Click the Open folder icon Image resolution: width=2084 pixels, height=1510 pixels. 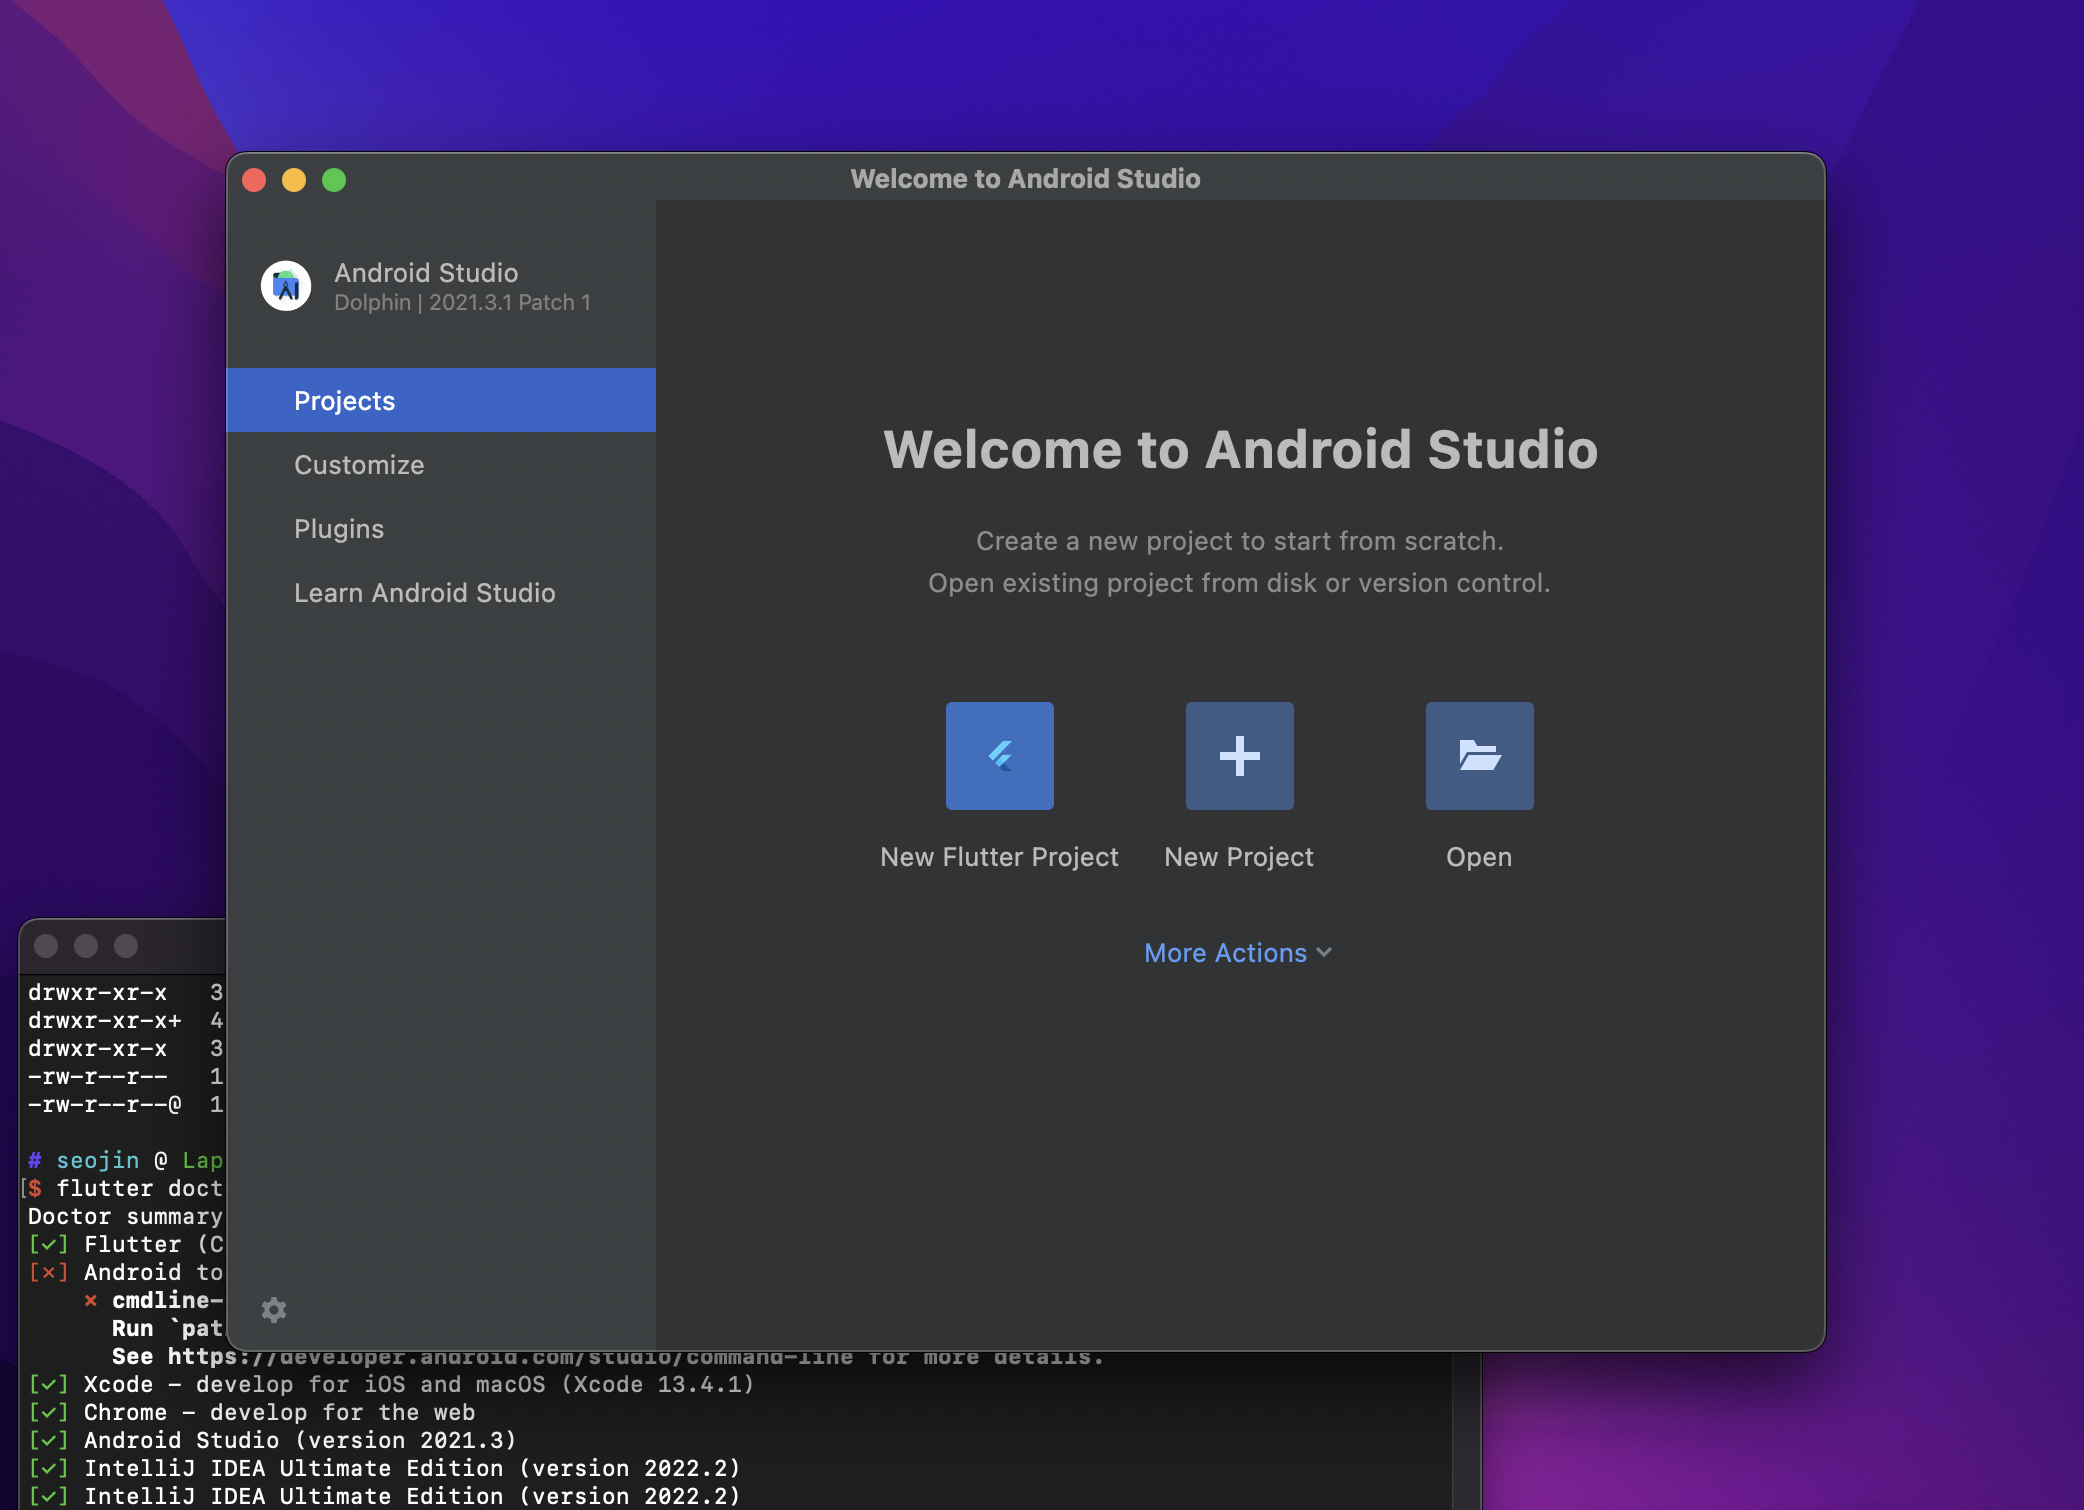coord(1479,755)
